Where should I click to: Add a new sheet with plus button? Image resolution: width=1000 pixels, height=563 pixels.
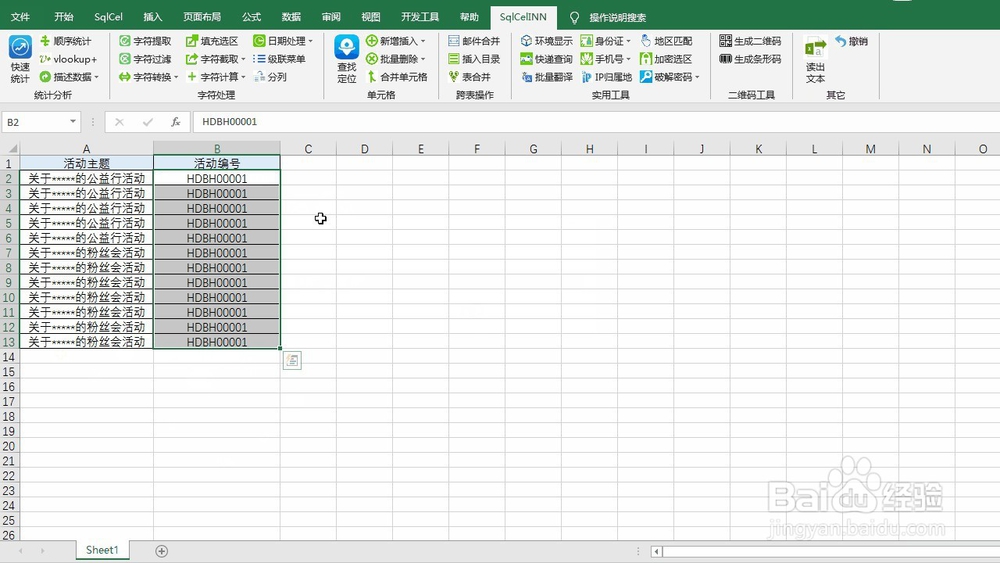click(161, 551)
